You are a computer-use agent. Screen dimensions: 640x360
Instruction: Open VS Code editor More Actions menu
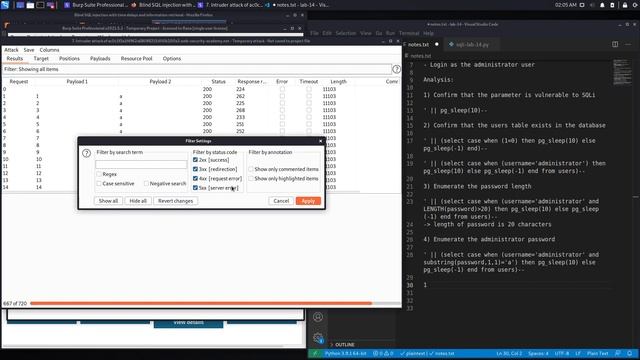[628, 44]
